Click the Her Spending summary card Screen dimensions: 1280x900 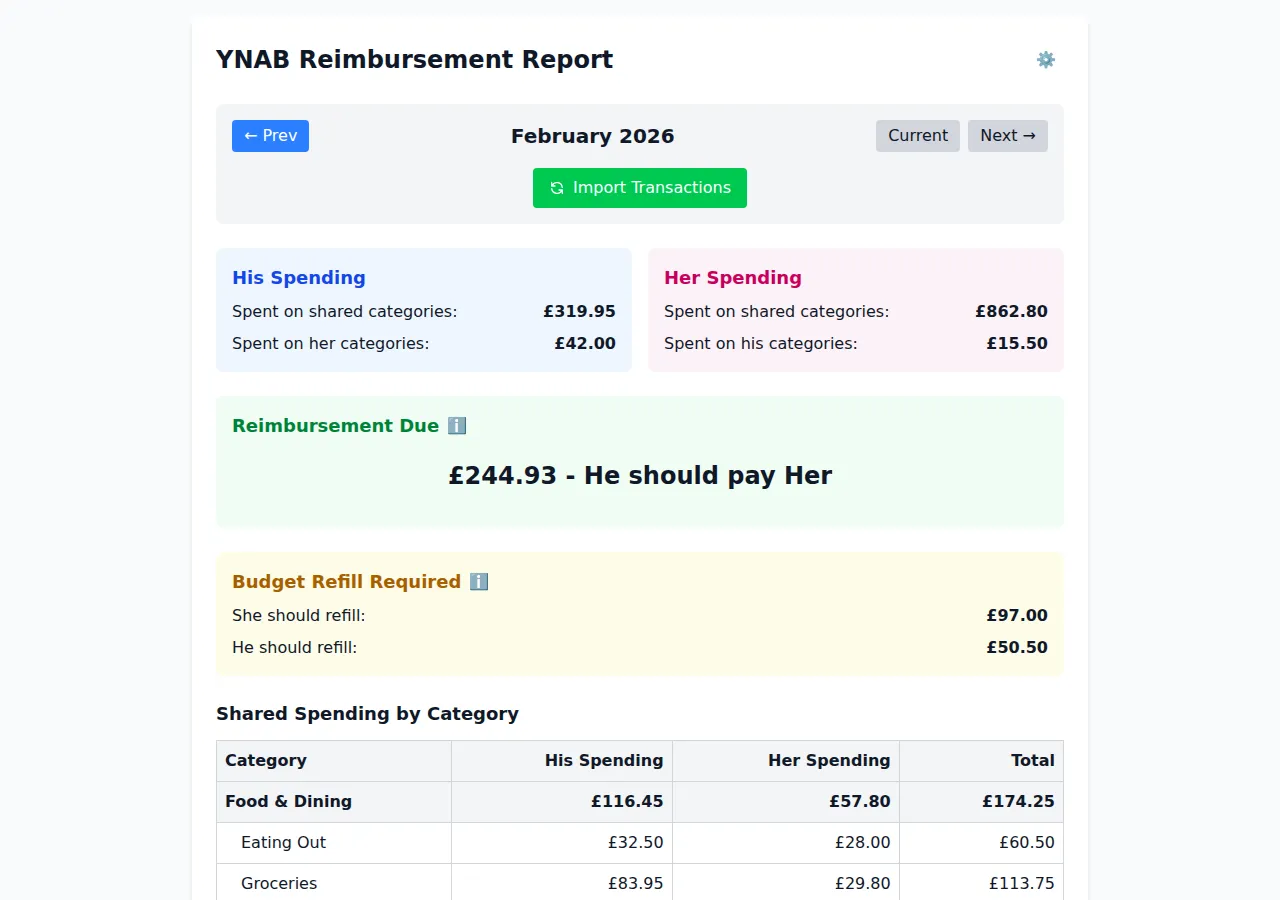coord(855,310)
